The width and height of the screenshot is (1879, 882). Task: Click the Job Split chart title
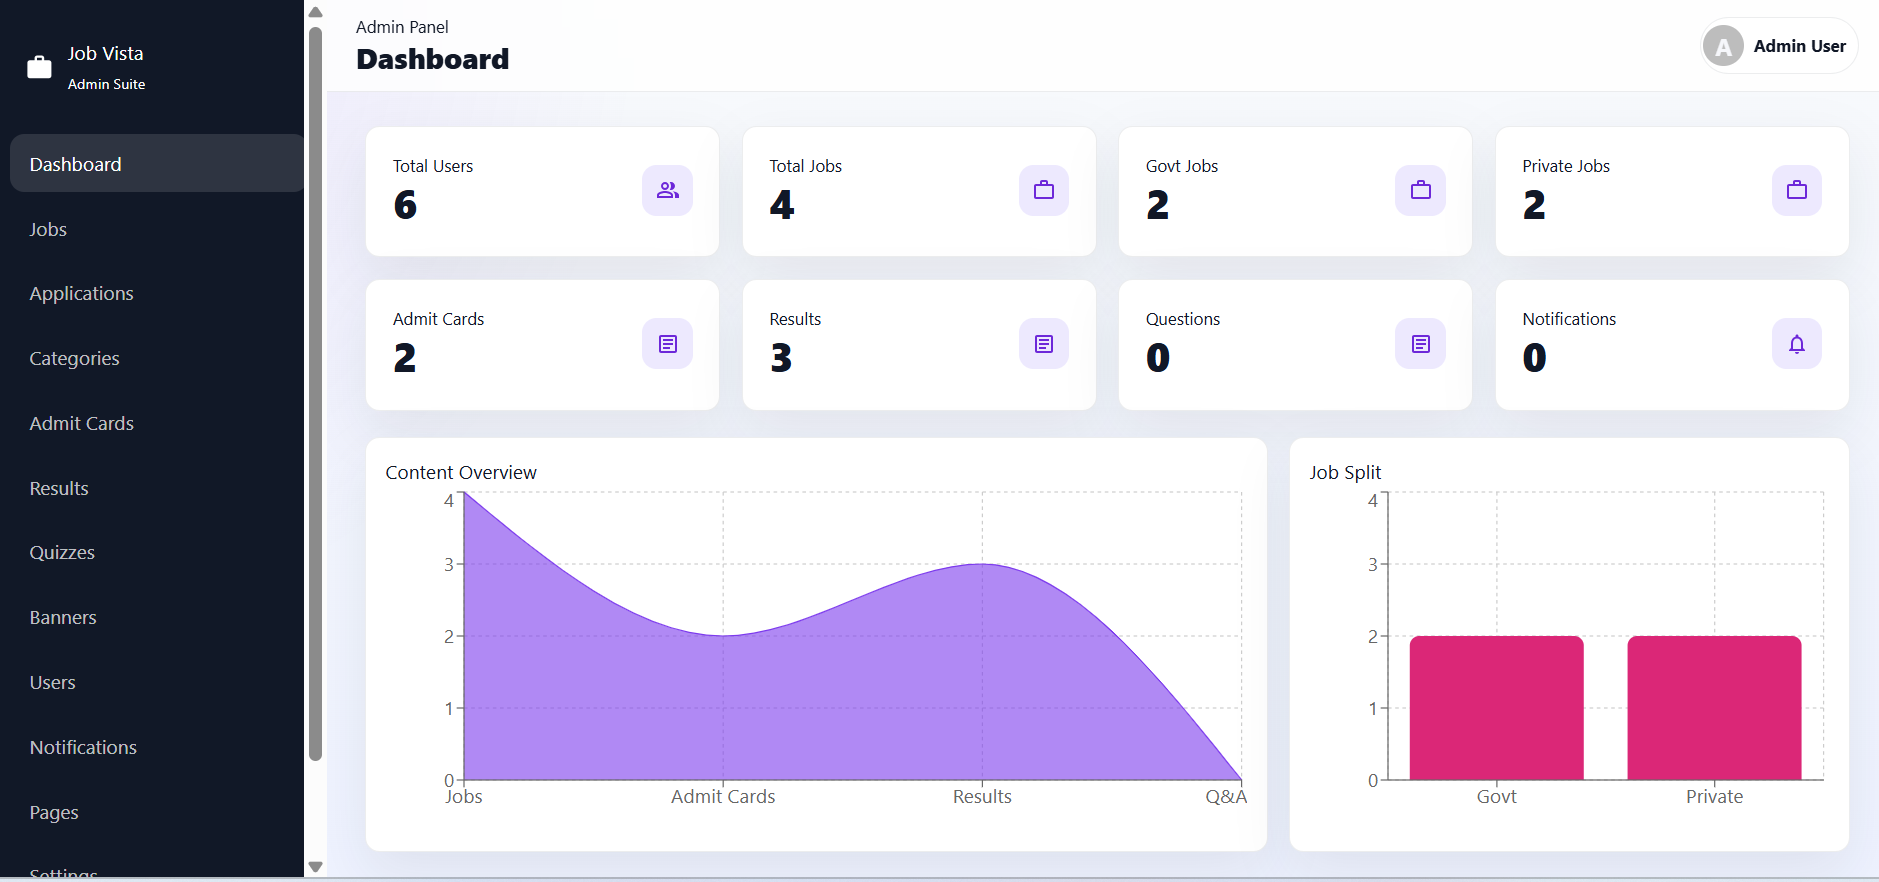click(1345, 472)
